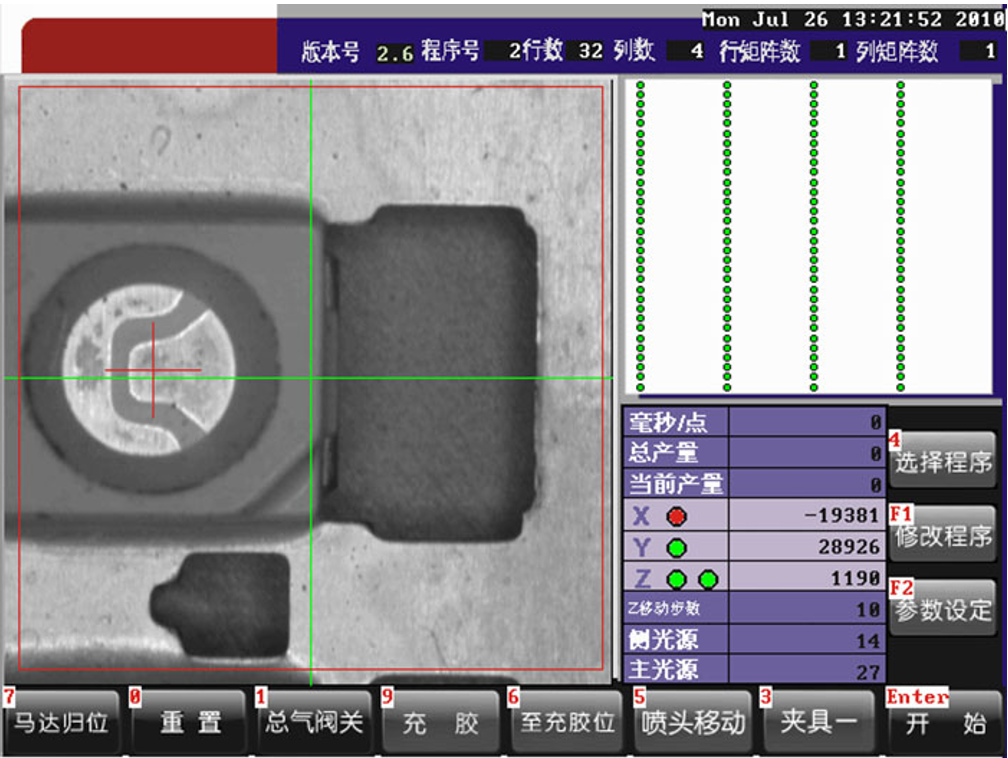
Task: Click the 充胶 glue fill button
Action: click(x=440, y=723)
